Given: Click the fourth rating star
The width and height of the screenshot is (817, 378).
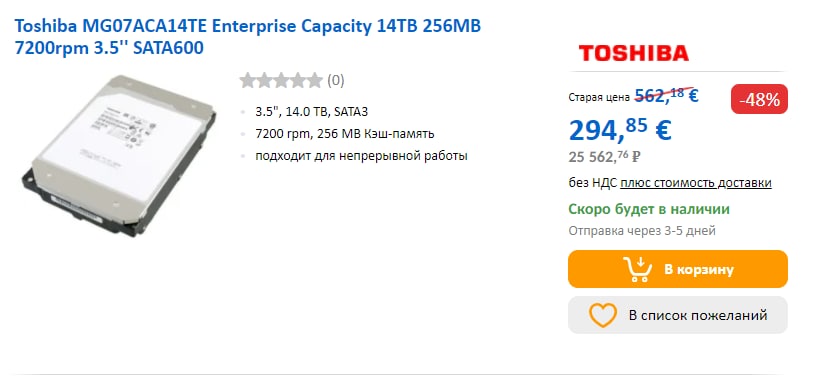Looking at the screenshot, I should (x=298, y=80).
